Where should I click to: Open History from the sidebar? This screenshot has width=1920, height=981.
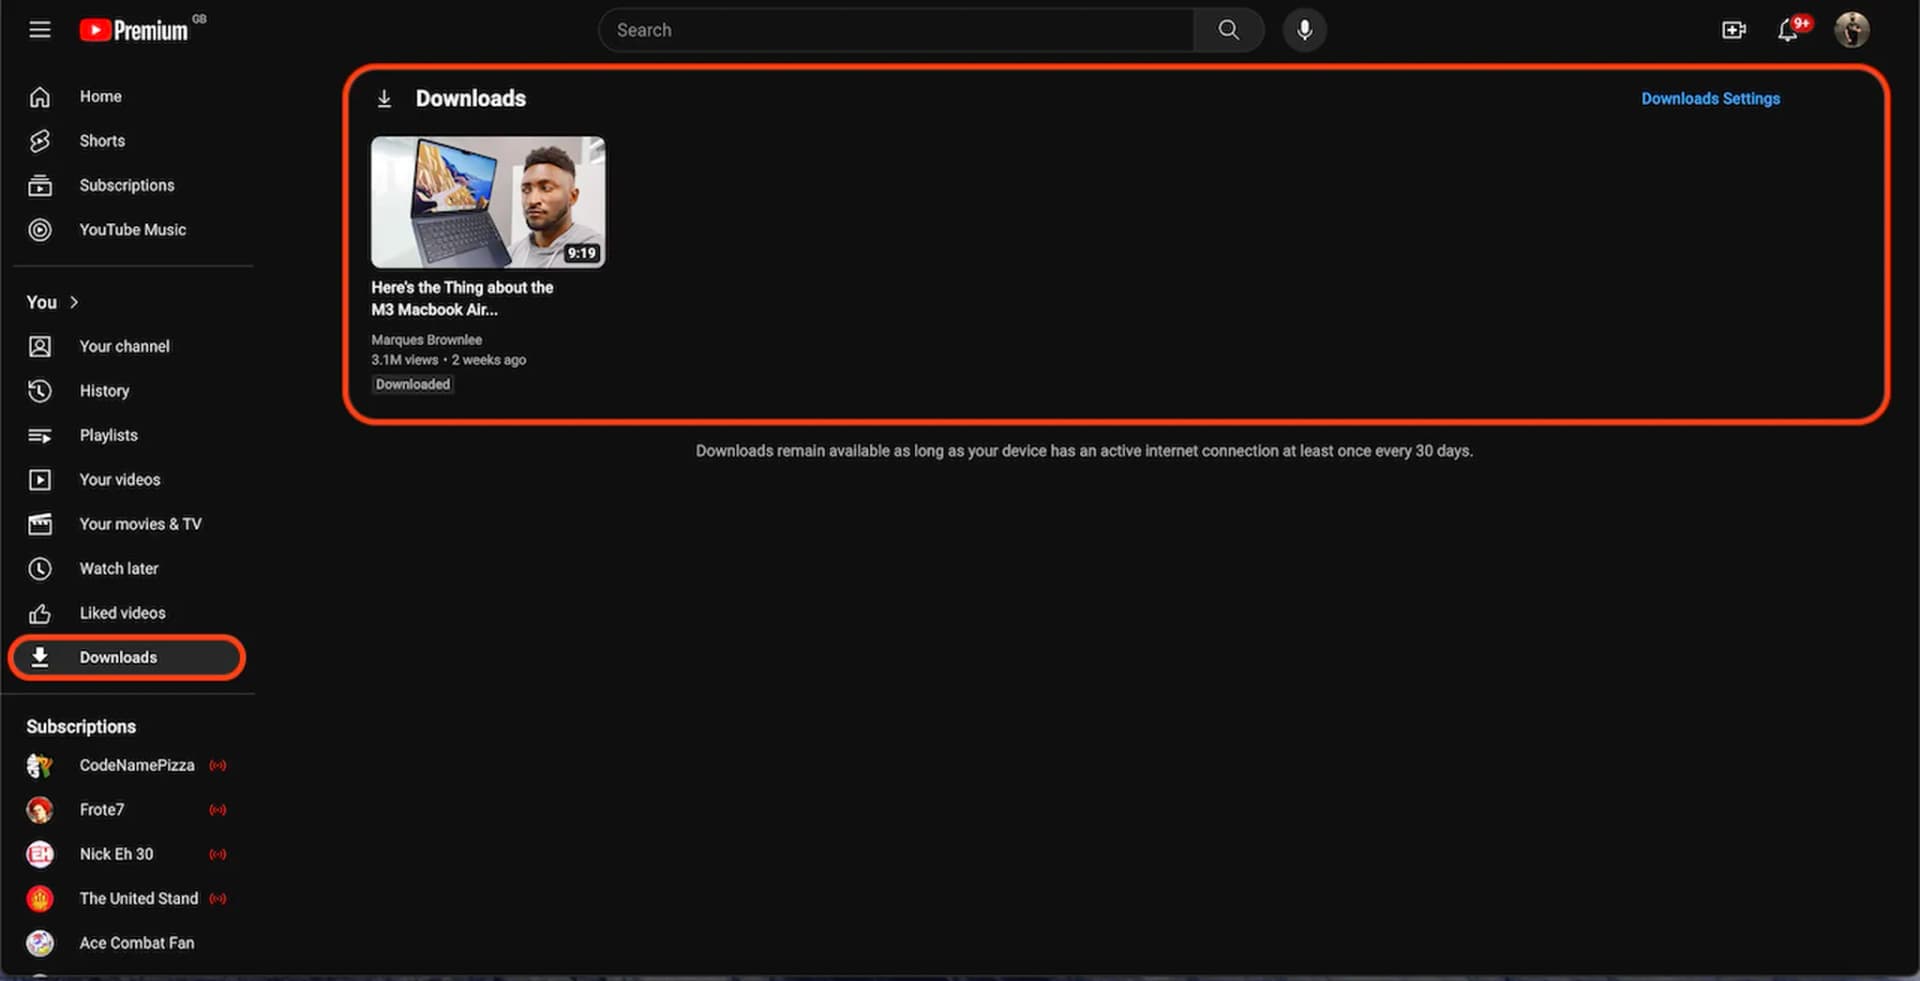pyautogui.click(x=104, y=391)
